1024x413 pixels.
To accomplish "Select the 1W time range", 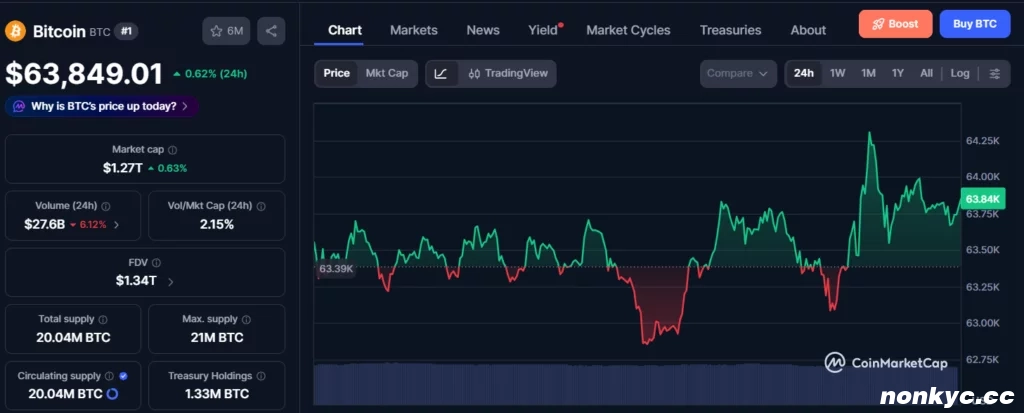I will (x=837, y=73).
